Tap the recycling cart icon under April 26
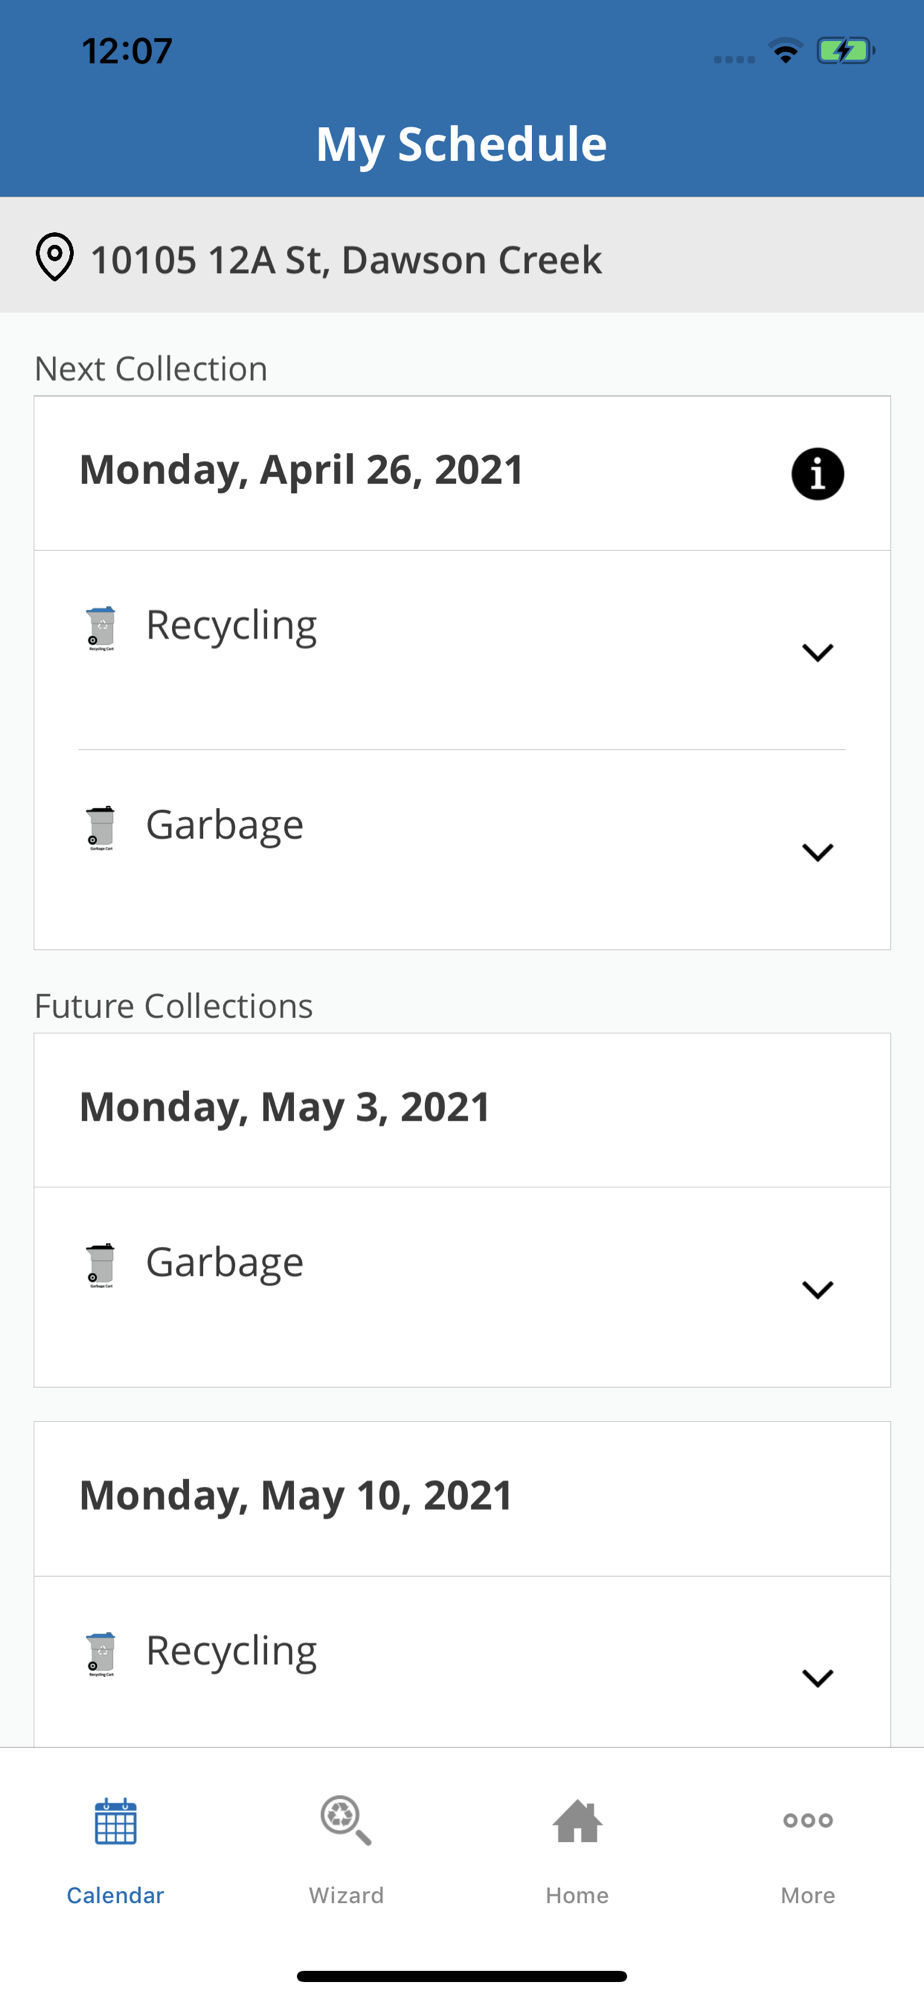The width and height of the screenshot is (924, 2000). (x=101, y=628)
